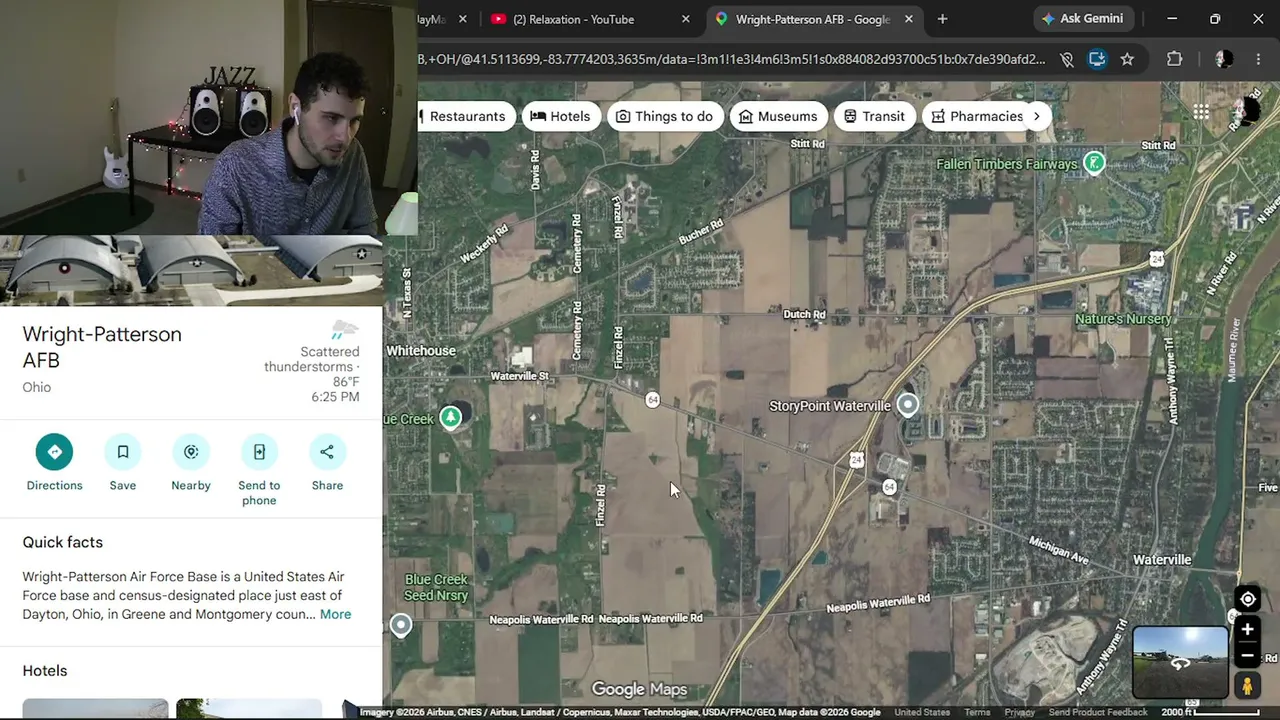
Task: Search nearby using the Nearby icon
Action: (x=191, y=452)
